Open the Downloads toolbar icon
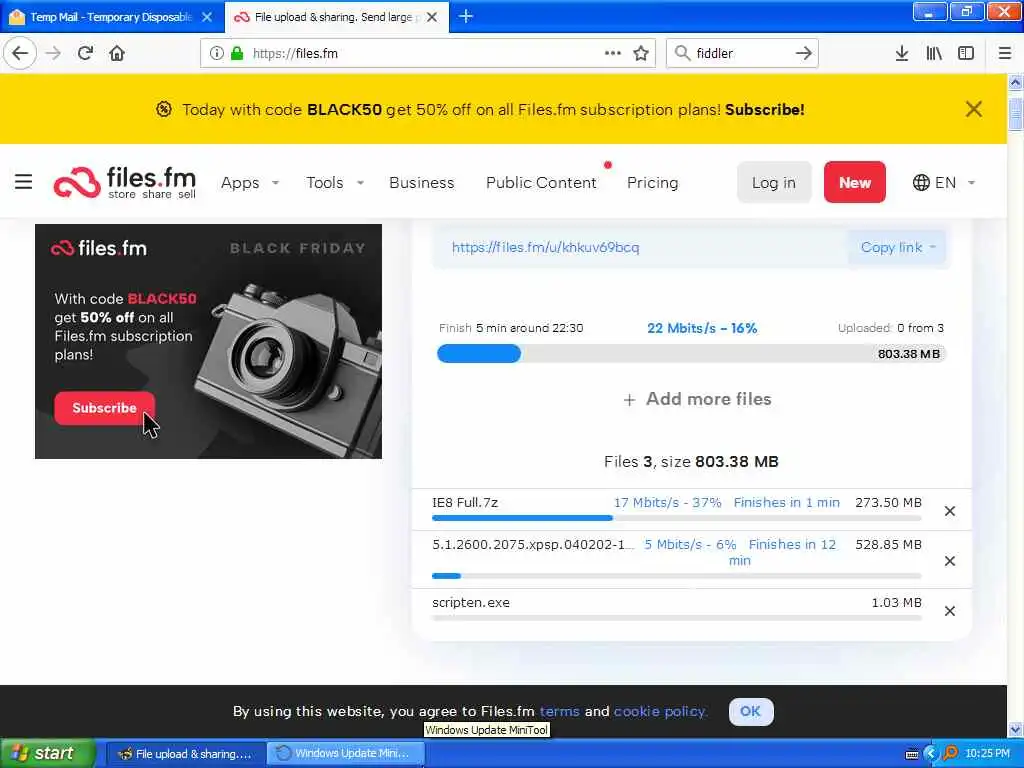1024x768 pixels. 901,53
